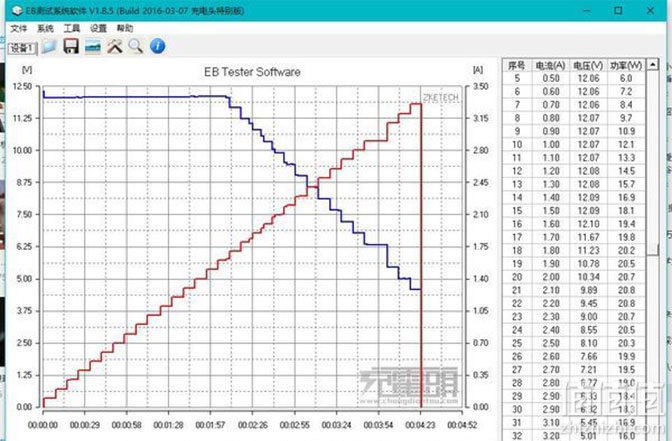The image size is (672, 441).
Task: Close the EB Tester window
Action: click(650, 10)
